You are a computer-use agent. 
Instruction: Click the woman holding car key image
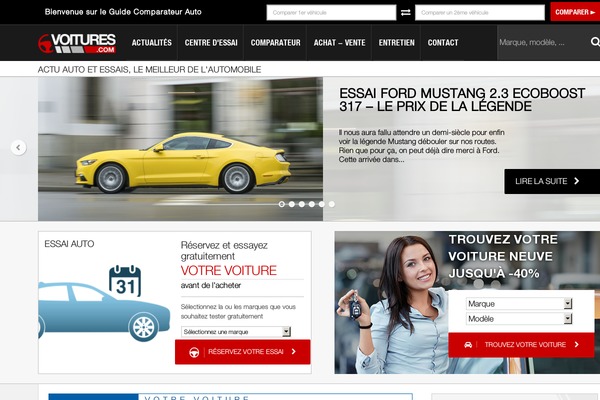[390, 302]
